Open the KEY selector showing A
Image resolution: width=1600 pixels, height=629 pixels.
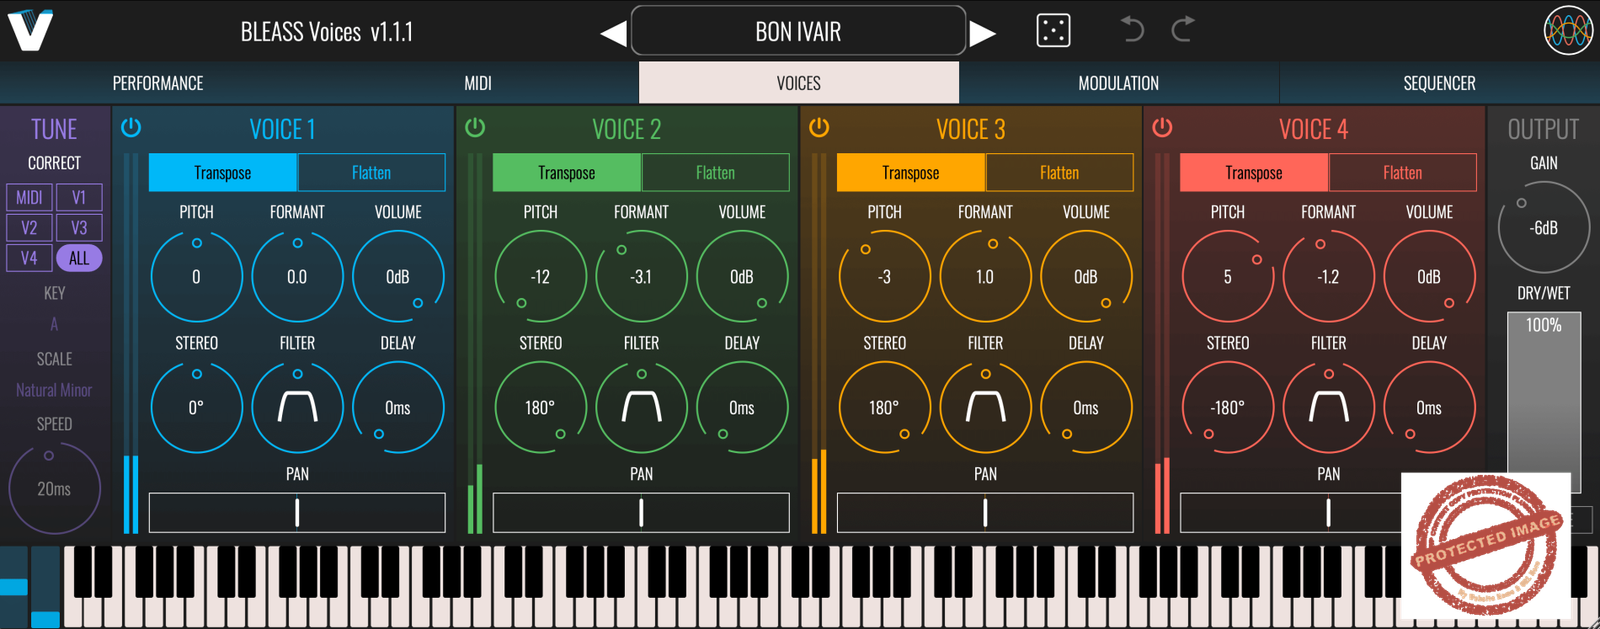coord(54,324)
